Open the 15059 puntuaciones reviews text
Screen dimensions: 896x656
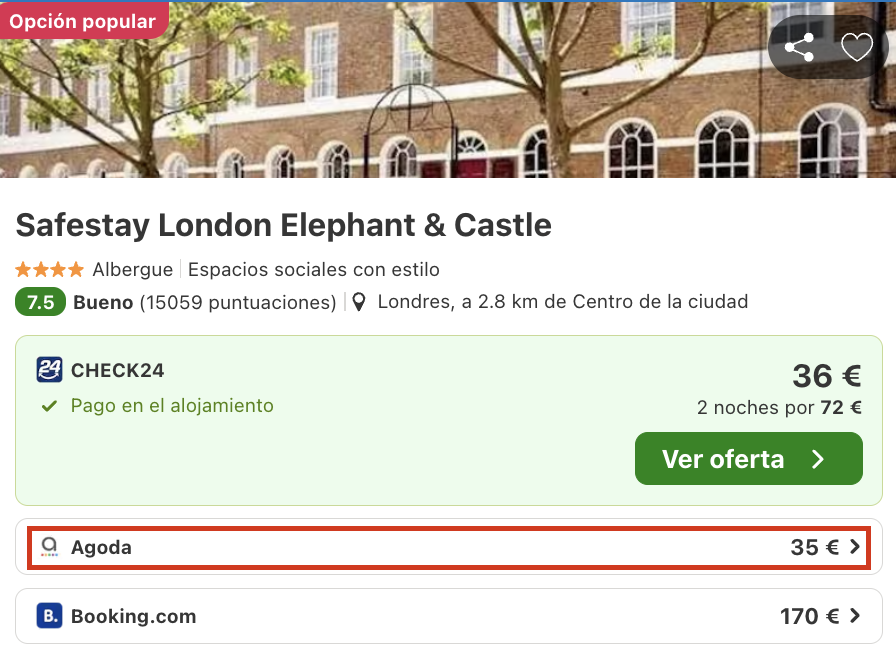[x=238, y=302]
